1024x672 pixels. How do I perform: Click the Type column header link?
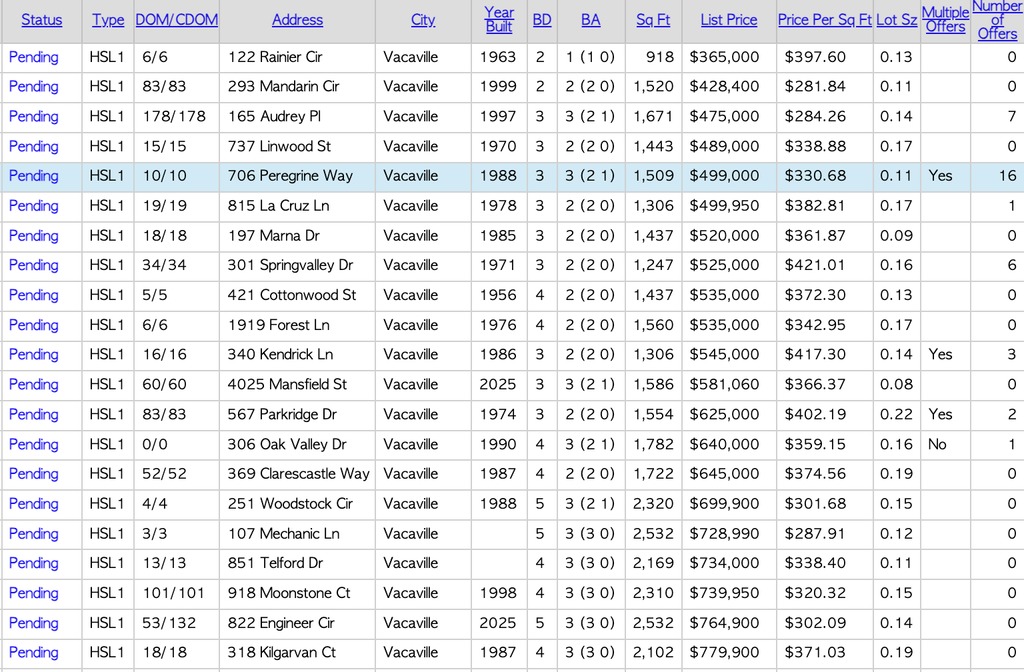[108, 20]
